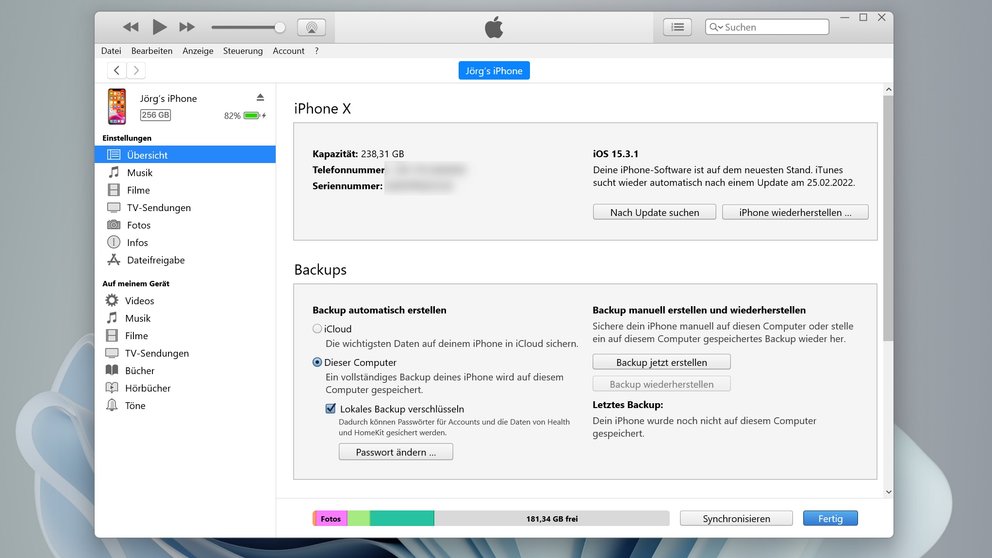Viewport: 992px width, 558px height.
Task: Click Nach Update suchen button
Action: (x=654, y=212)
